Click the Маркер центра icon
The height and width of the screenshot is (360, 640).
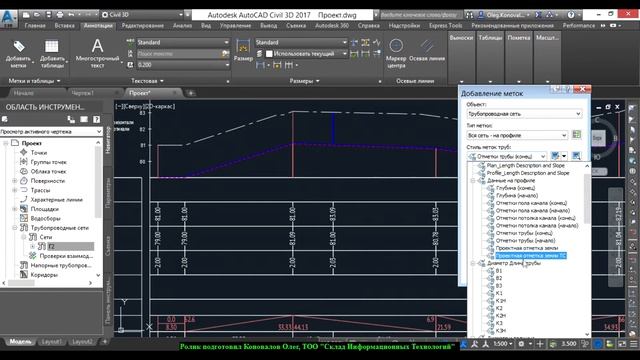(x=396, y=45)
